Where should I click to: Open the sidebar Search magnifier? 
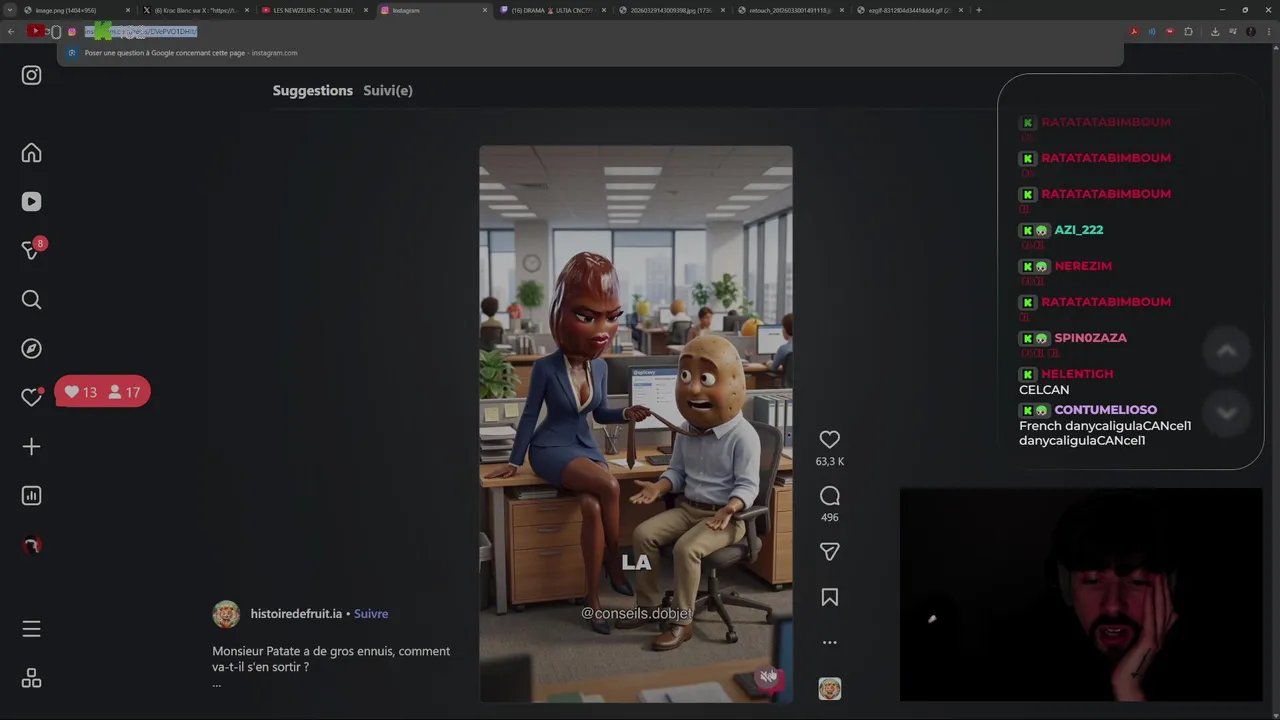(x=31, y=299)
